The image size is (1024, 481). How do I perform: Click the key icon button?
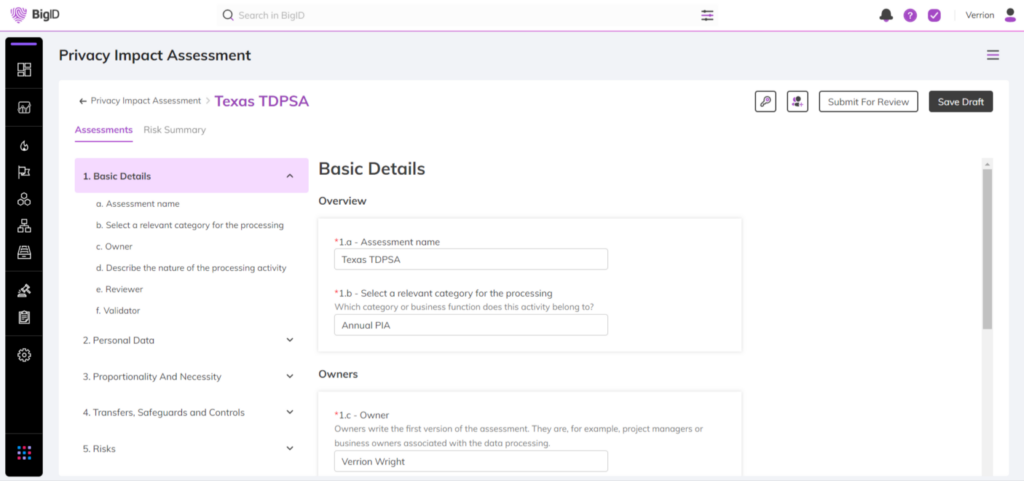point(765,101)
